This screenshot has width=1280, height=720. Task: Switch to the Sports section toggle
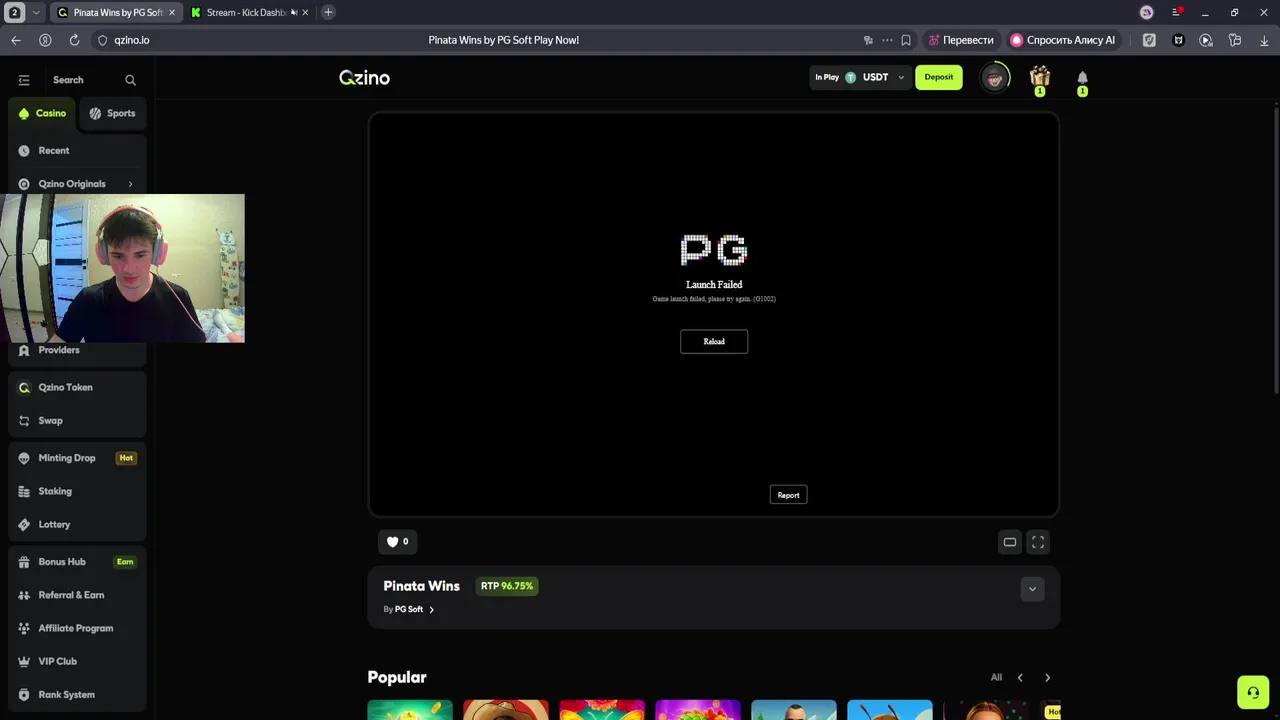112,113
